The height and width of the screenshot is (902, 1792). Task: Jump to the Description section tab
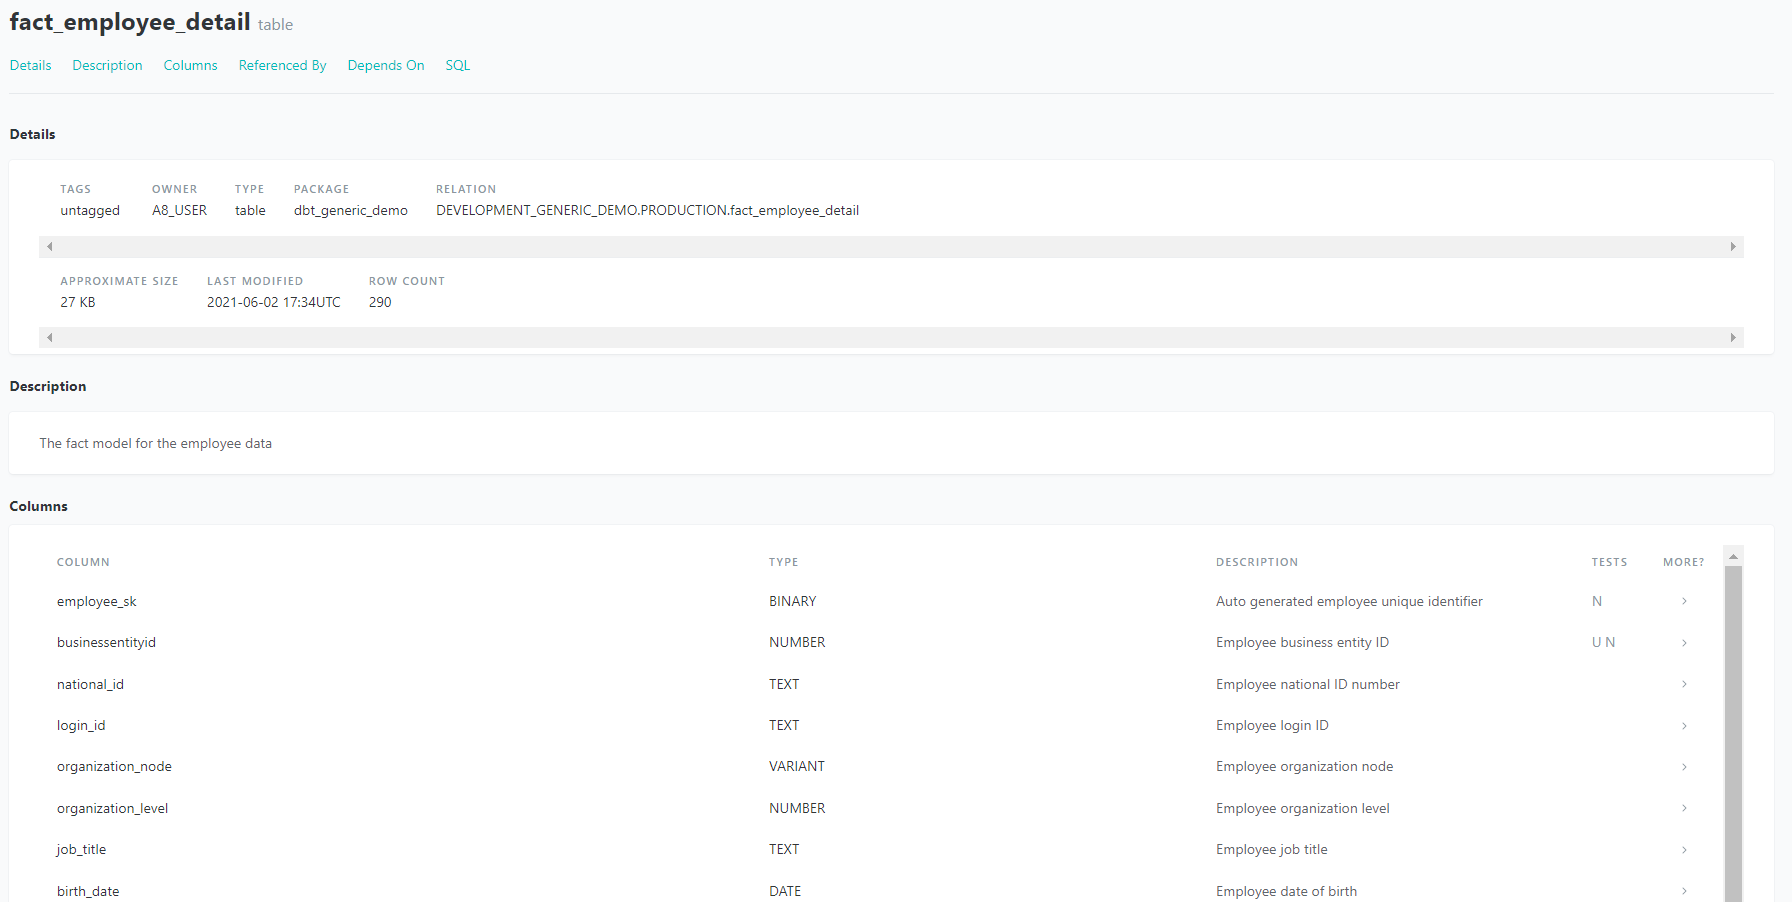(107, 65)
